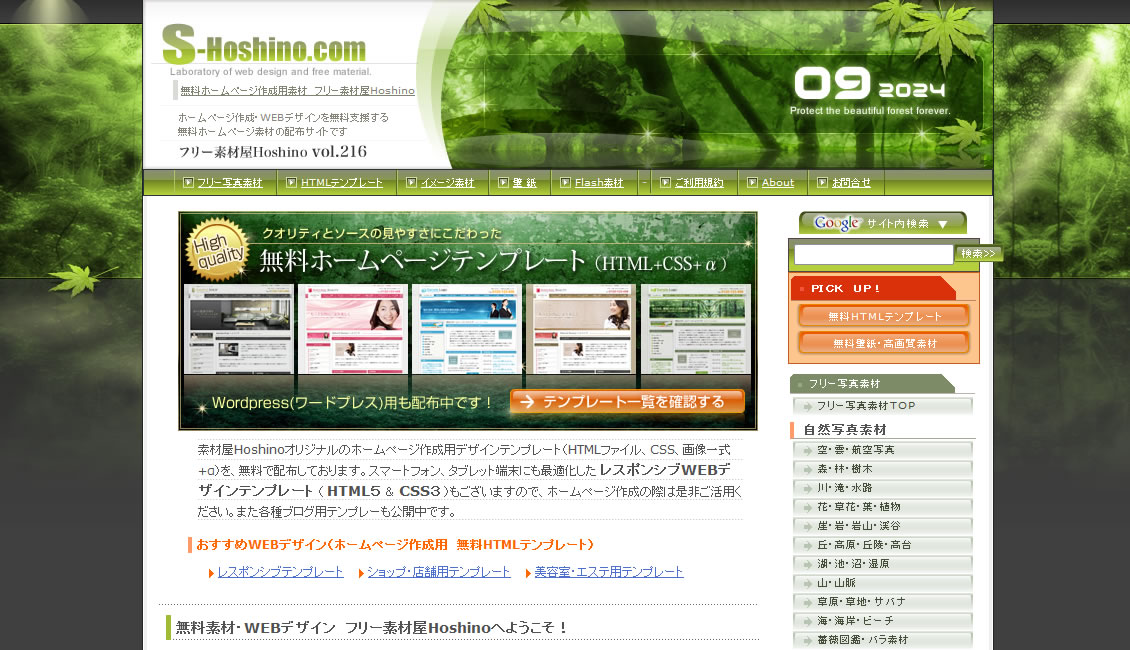Click 無料壁紙・高画質素材 pick-up button

point(884,344)
